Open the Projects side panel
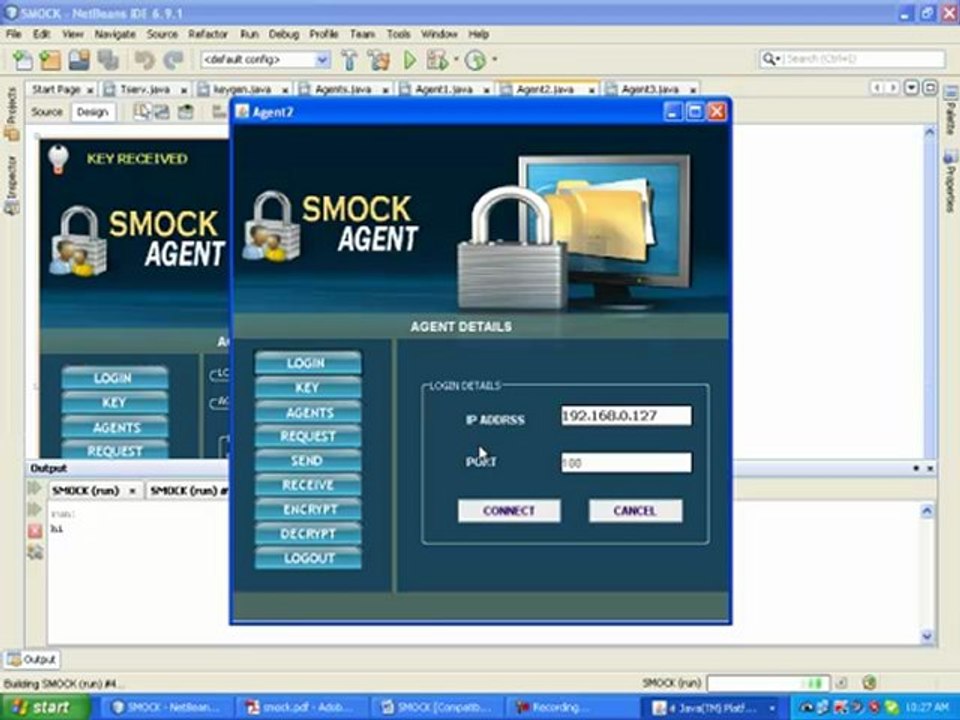 click(x=12, y=113)
